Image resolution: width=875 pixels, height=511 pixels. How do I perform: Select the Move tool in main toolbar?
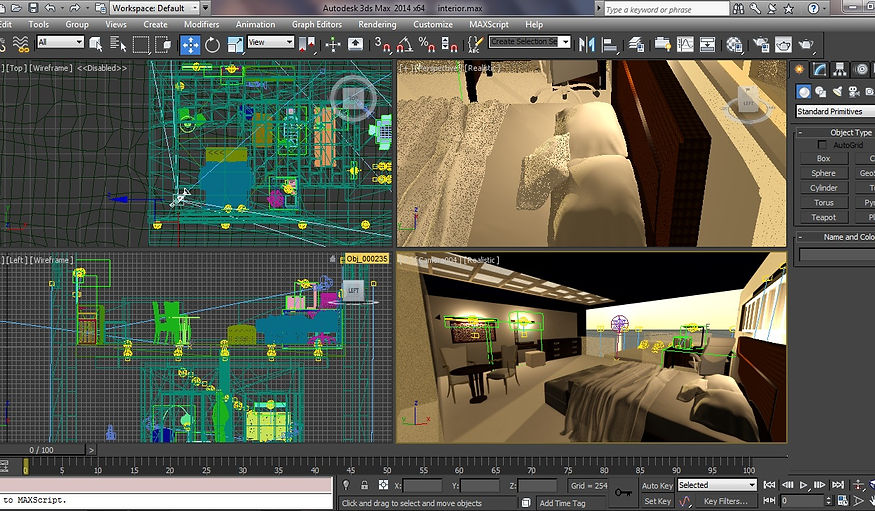click(190, 44)
